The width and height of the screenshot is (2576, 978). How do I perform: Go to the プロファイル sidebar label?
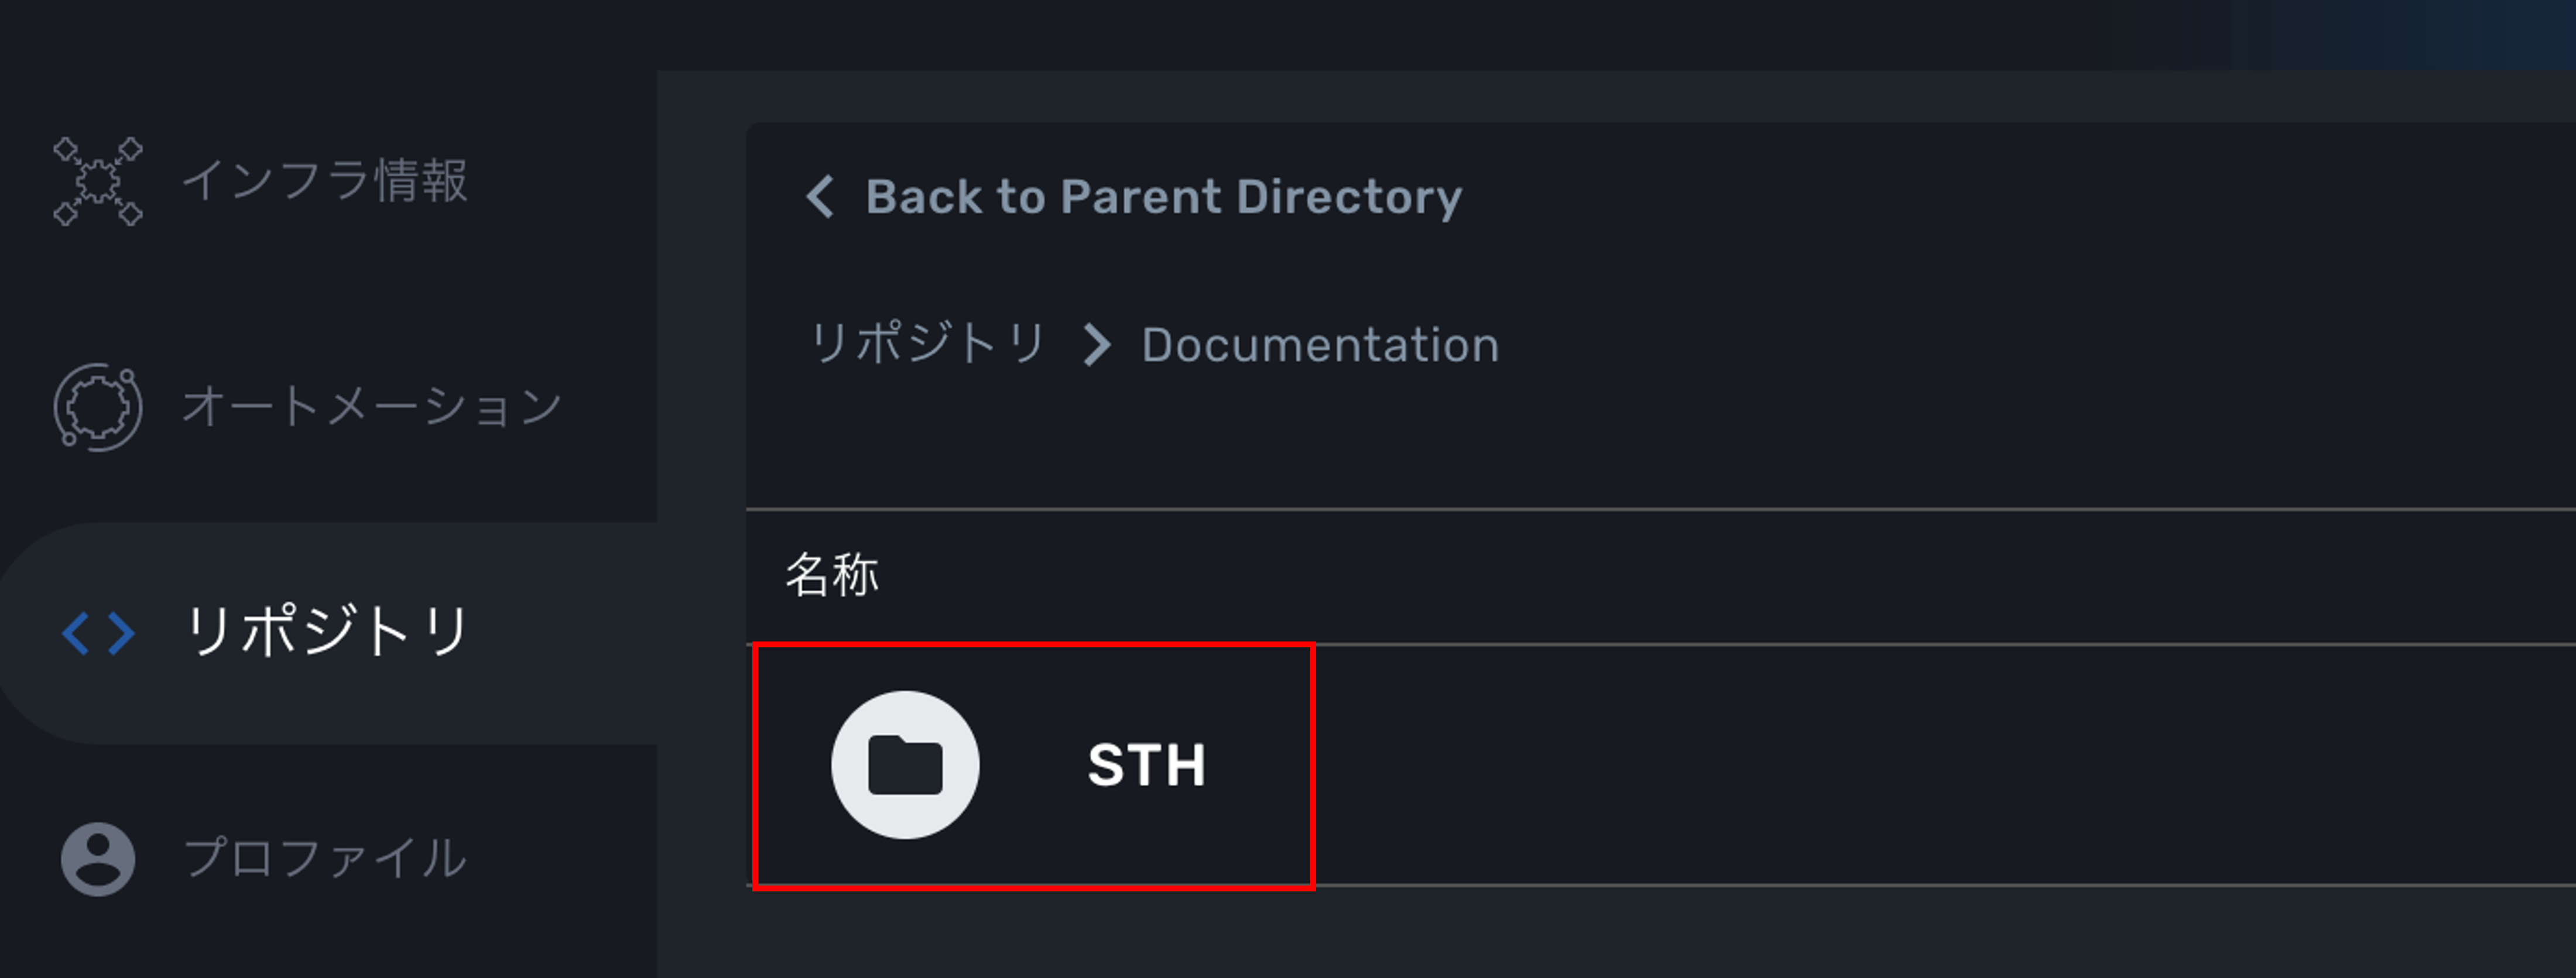pyautogui.click(x=325, y=859)
